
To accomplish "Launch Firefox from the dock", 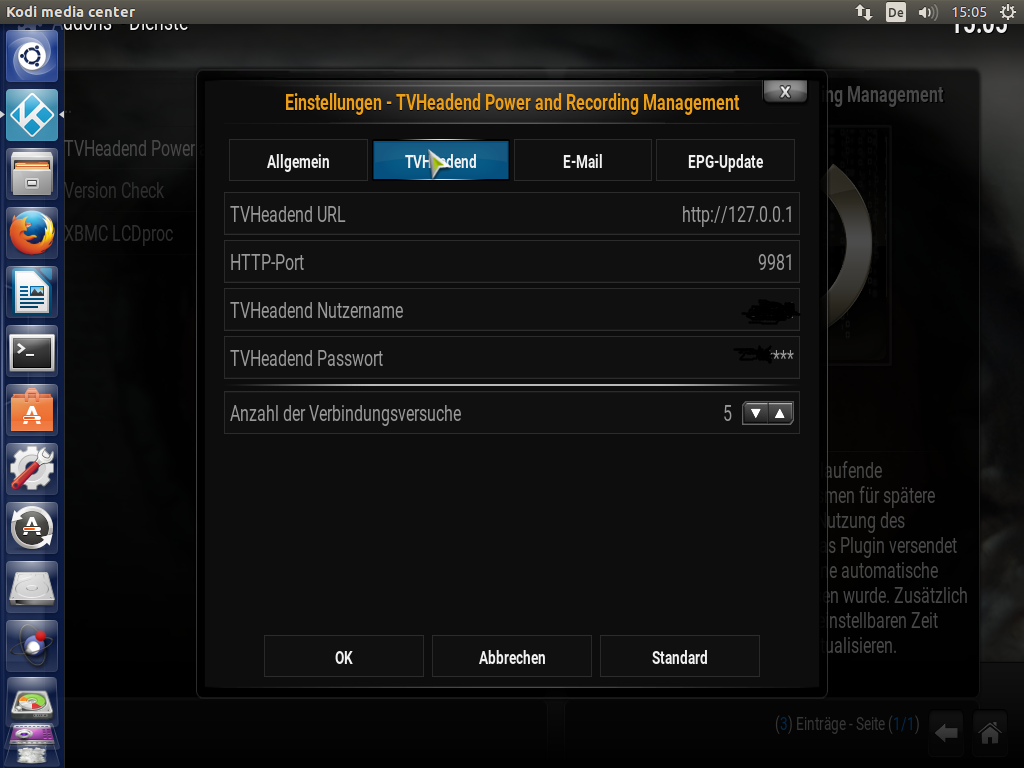I will click(x=32, y=233).
